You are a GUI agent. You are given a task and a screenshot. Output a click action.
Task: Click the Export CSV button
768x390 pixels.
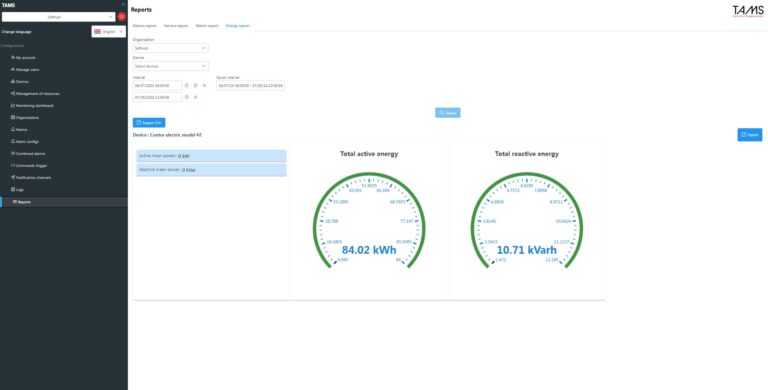(149, 122)
